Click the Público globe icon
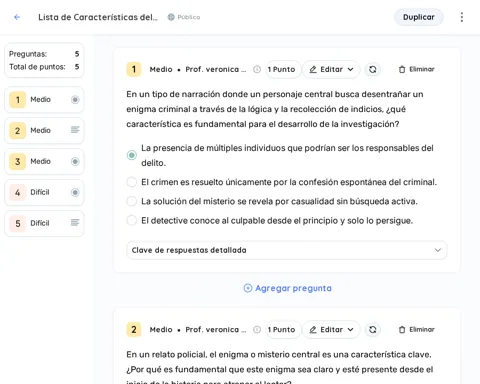480x384 pixels. click(x=171, y=17)
